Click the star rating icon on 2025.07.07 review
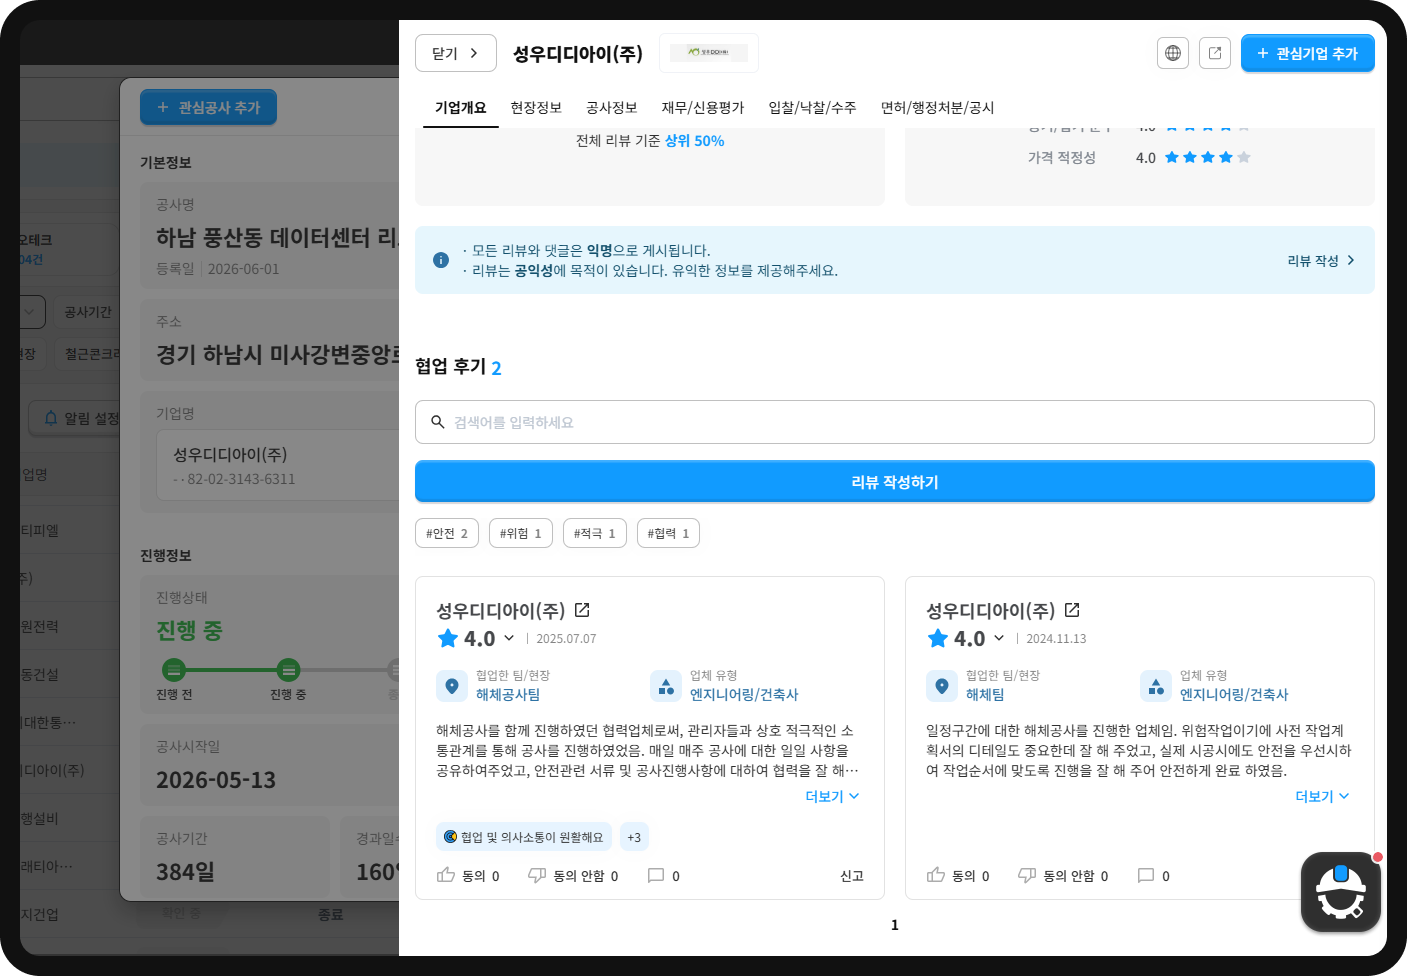Screen dimensions: 1407x976 [x=448, y=638]
